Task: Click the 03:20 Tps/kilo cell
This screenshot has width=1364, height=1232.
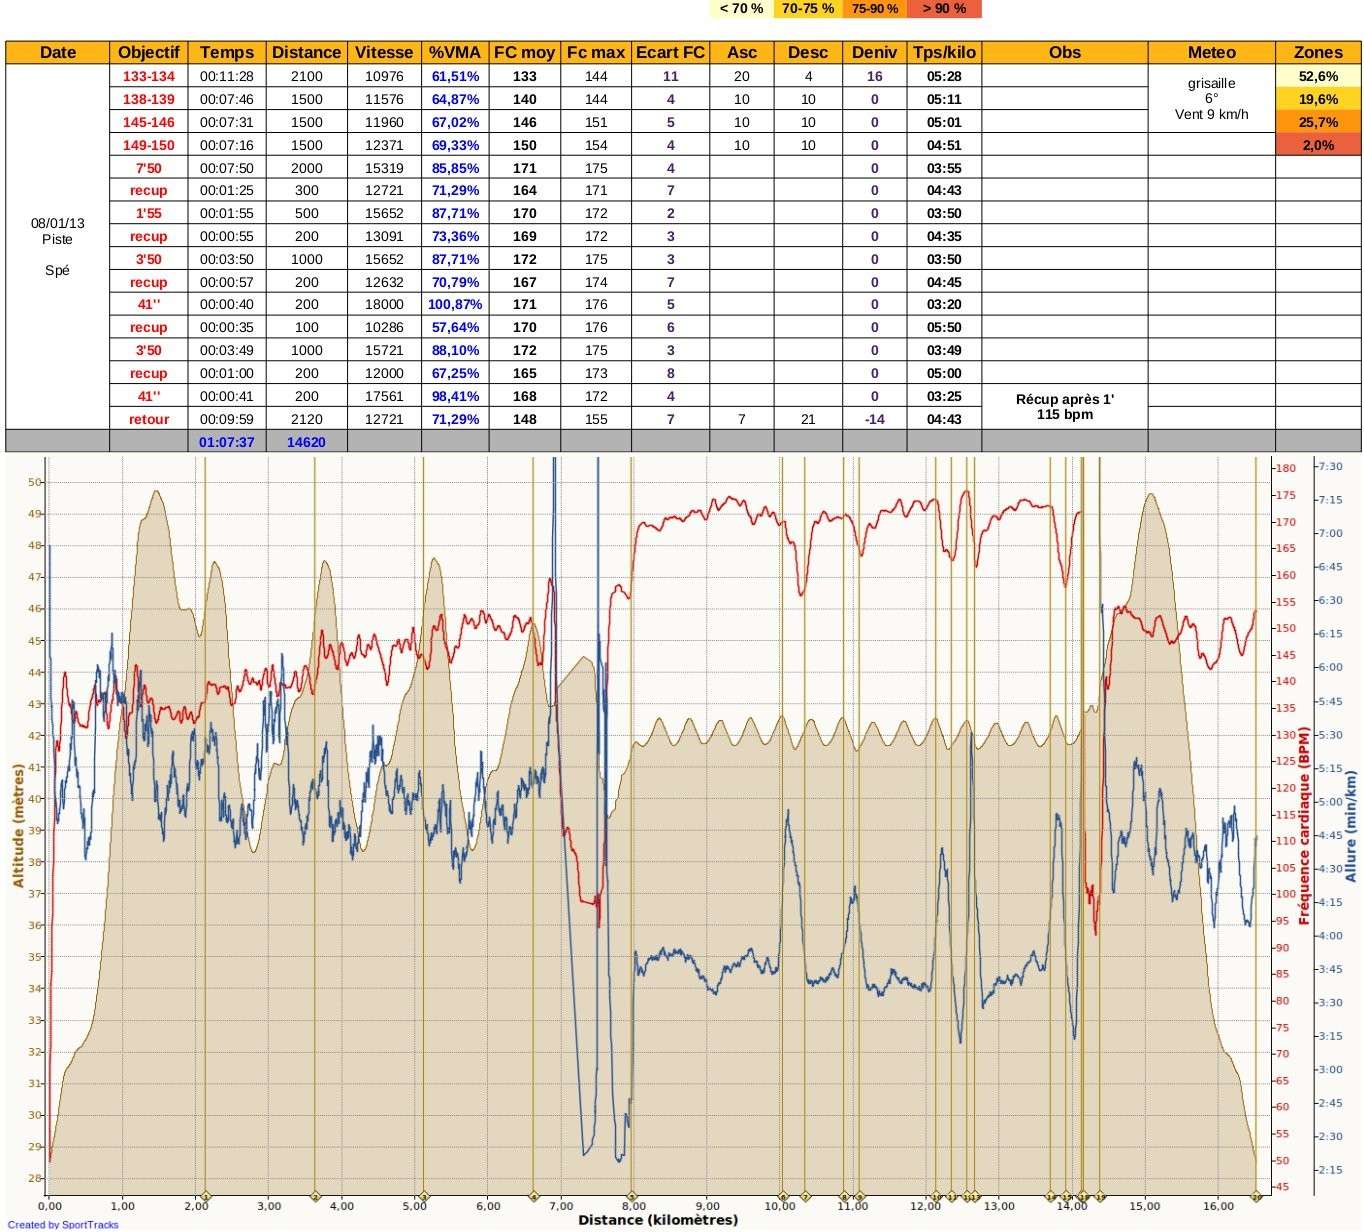Action: 944,304
